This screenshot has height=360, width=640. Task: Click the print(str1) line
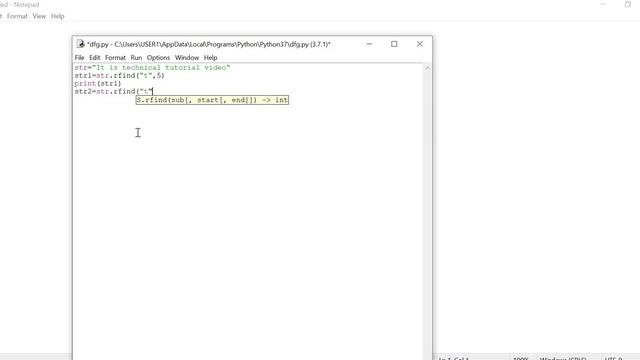coord(98,83)
